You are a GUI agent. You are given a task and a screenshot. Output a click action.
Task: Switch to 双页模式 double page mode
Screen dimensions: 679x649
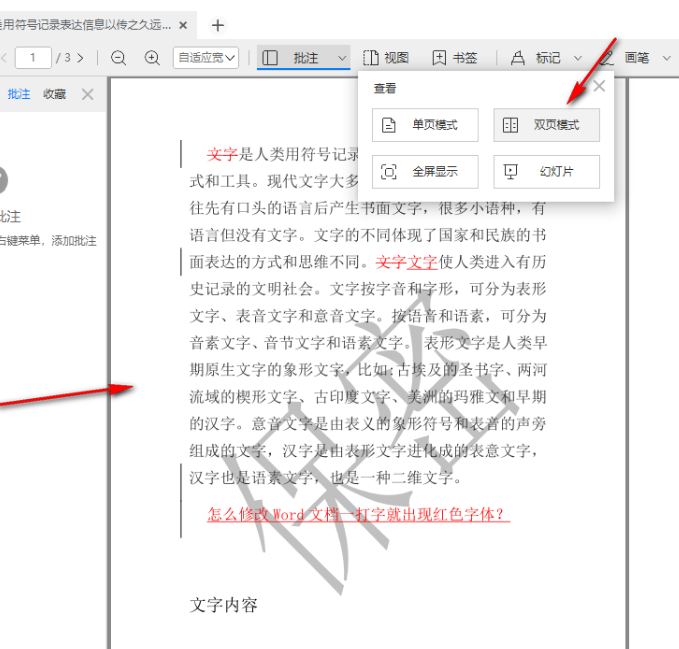tap(546, 125)
